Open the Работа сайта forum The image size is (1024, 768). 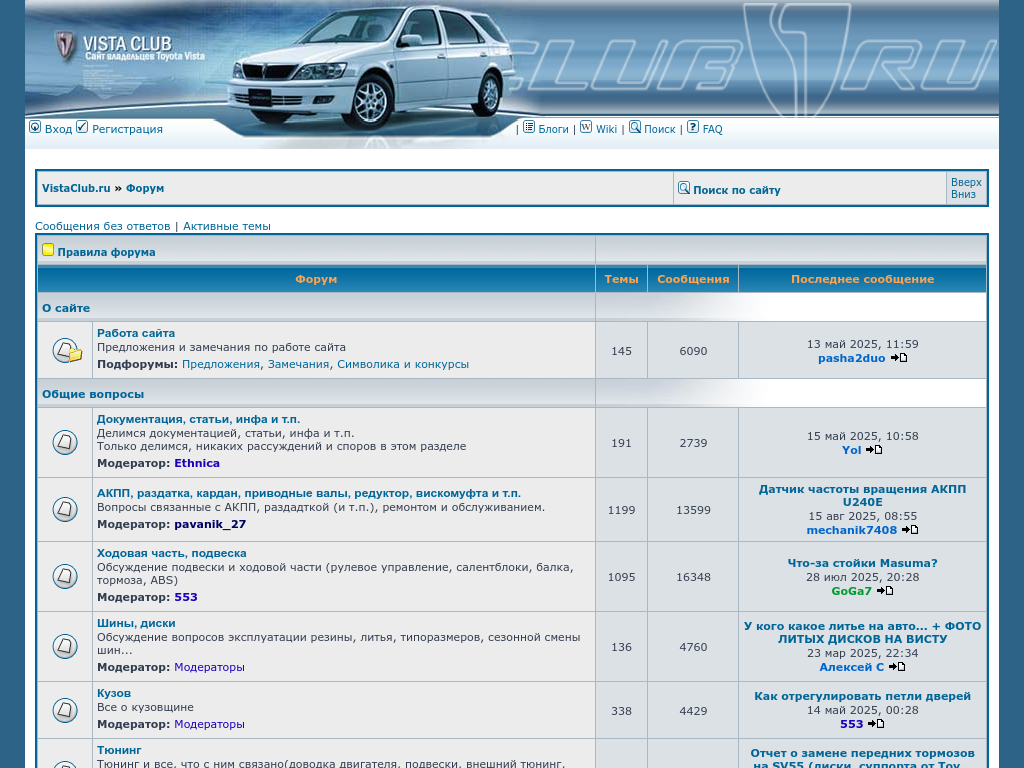pyautogui.click(x=136, y=333)
